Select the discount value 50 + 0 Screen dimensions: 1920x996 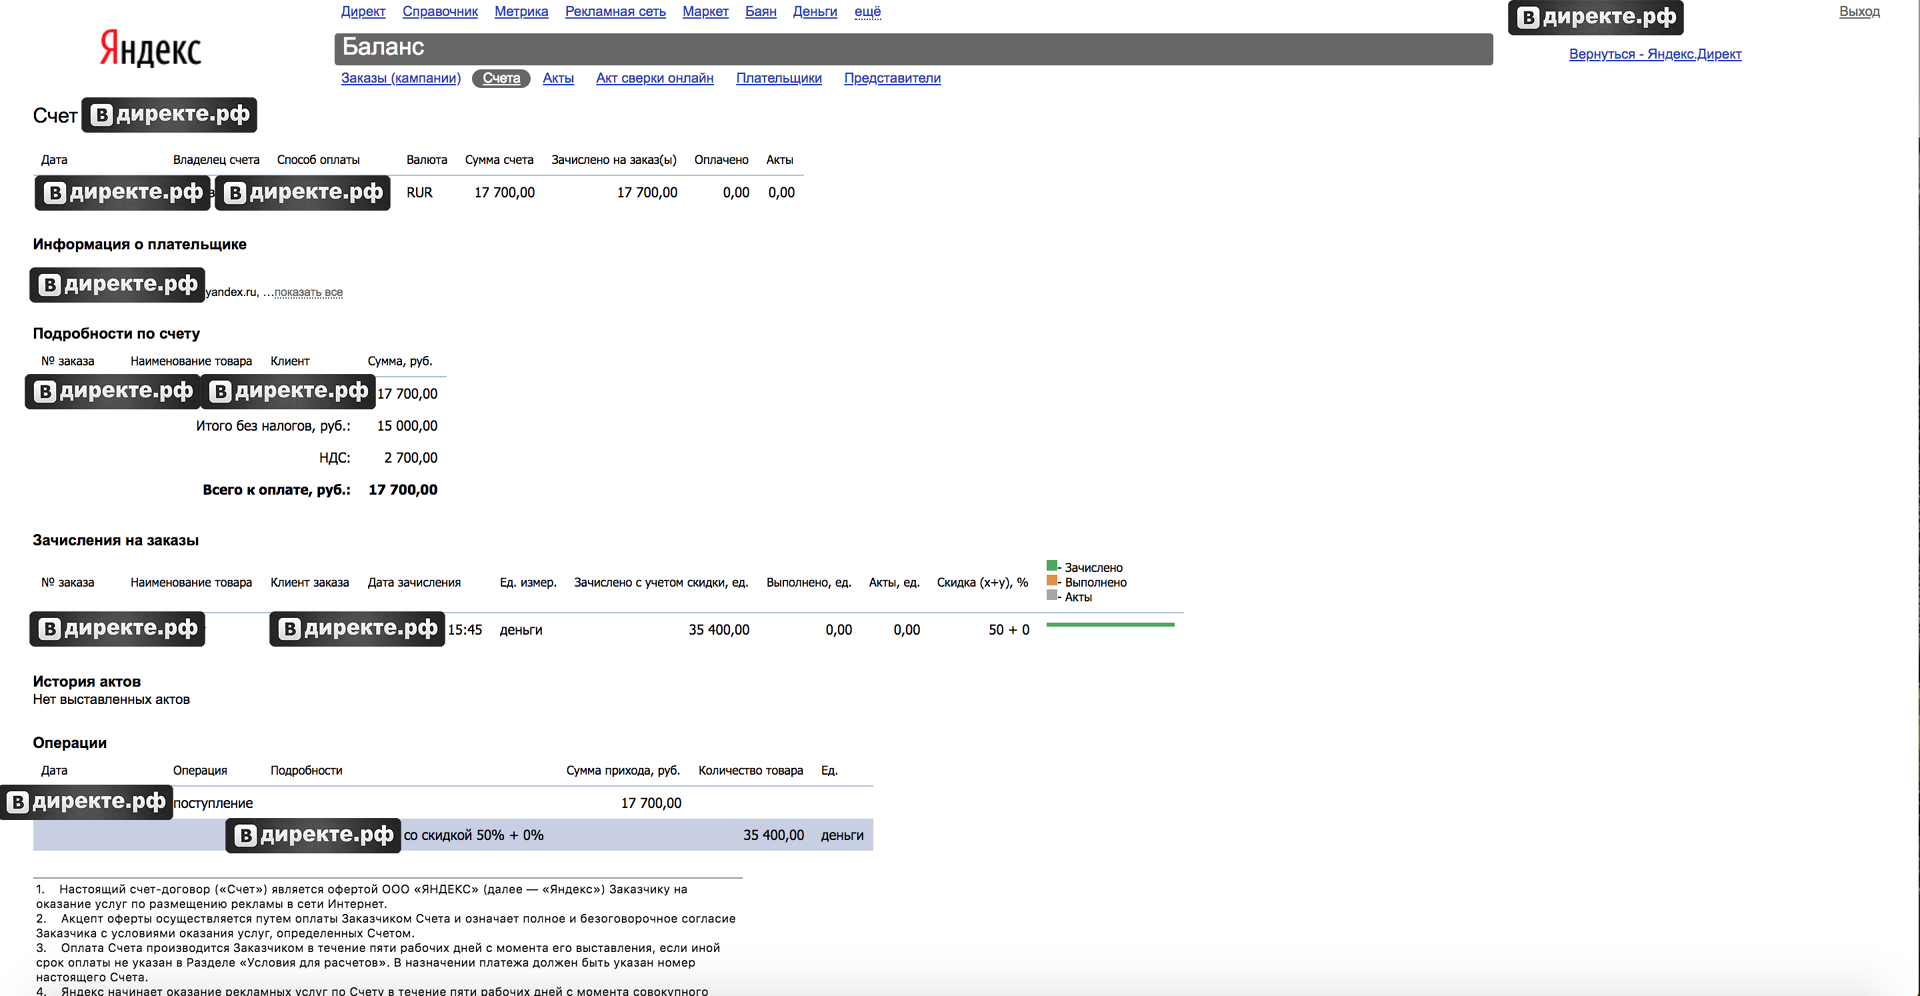click(x=1009, y=630)
